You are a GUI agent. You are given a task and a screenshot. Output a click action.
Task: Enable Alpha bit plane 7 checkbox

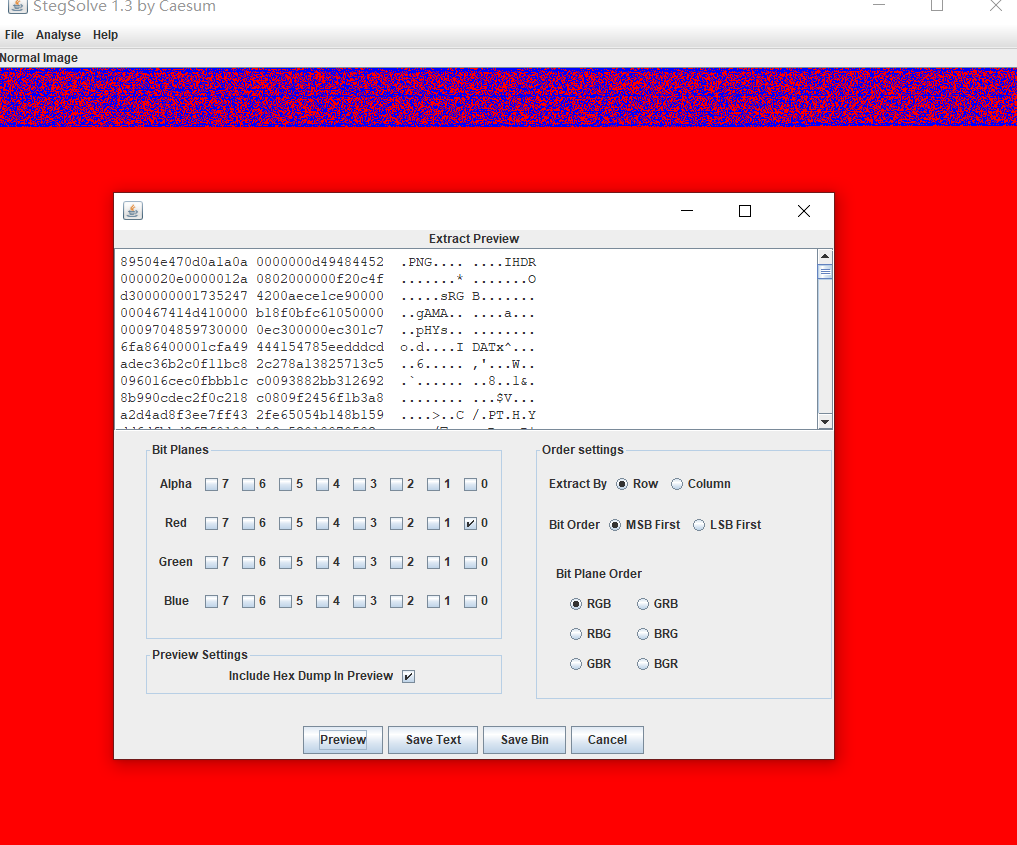click(x=212, y=484)
